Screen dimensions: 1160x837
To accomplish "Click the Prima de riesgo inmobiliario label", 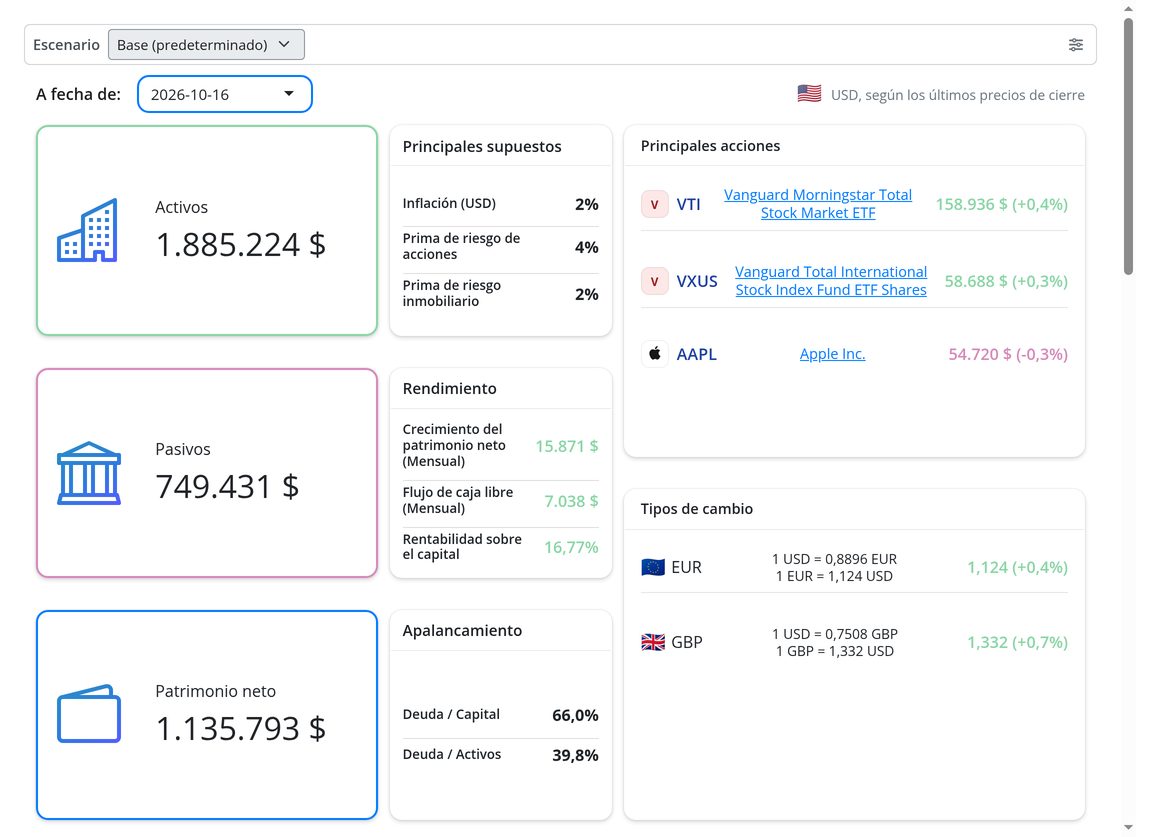I will [x=451, y=294].
